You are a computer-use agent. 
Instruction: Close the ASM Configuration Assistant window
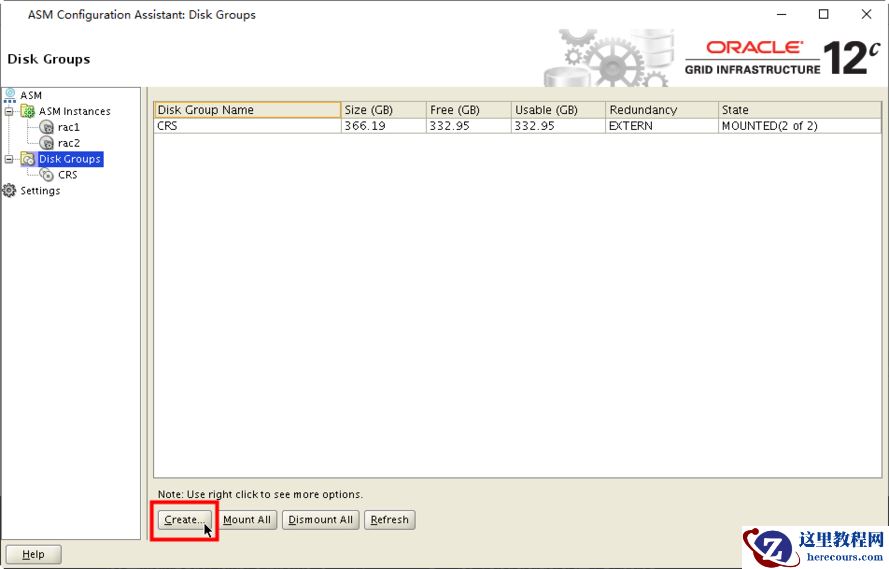point(866,14)
